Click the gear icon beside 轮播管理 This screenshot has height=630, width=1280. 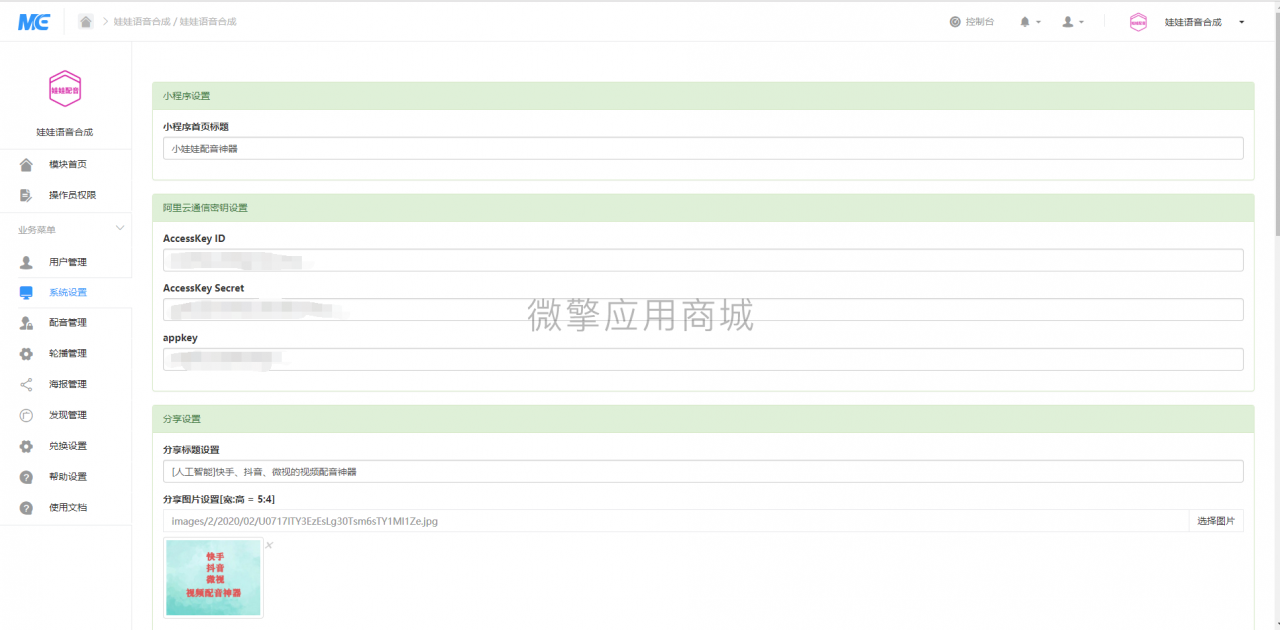click(26, 354)
